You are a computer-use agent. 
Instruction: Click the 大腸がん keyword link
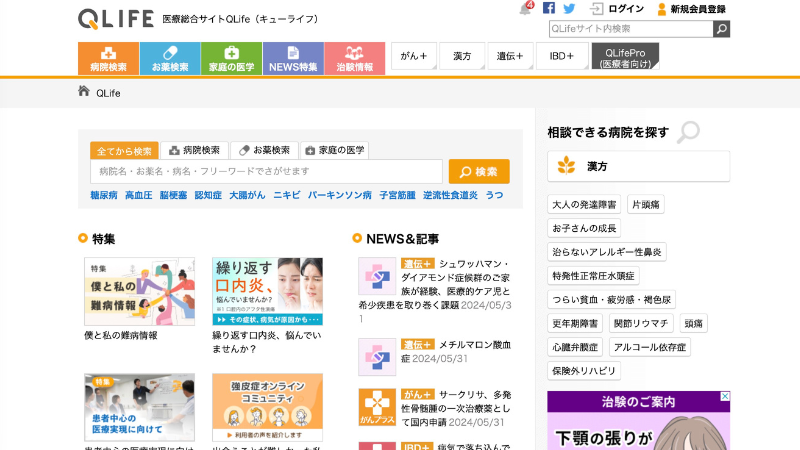(x=247, y=195)
